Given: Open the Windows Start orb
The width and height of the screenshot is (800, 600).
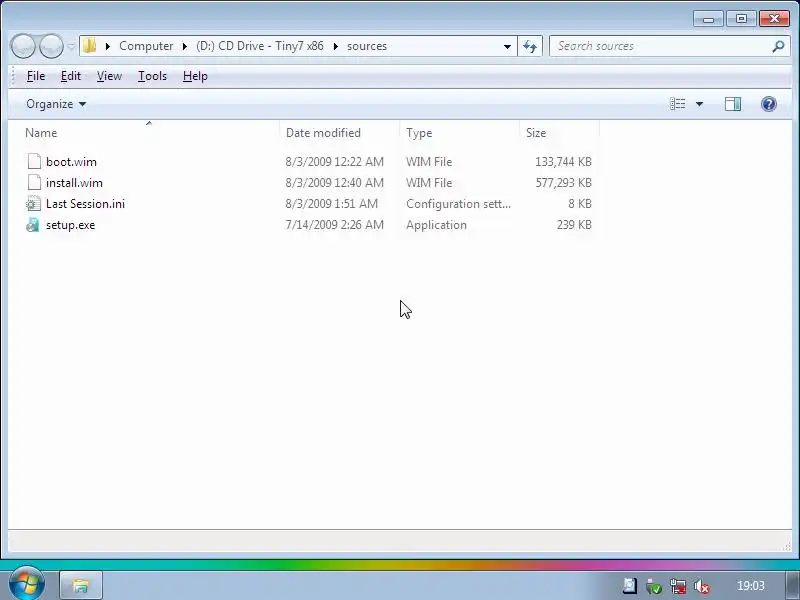Looking at the screenshot, I should (x=27, y=584).
